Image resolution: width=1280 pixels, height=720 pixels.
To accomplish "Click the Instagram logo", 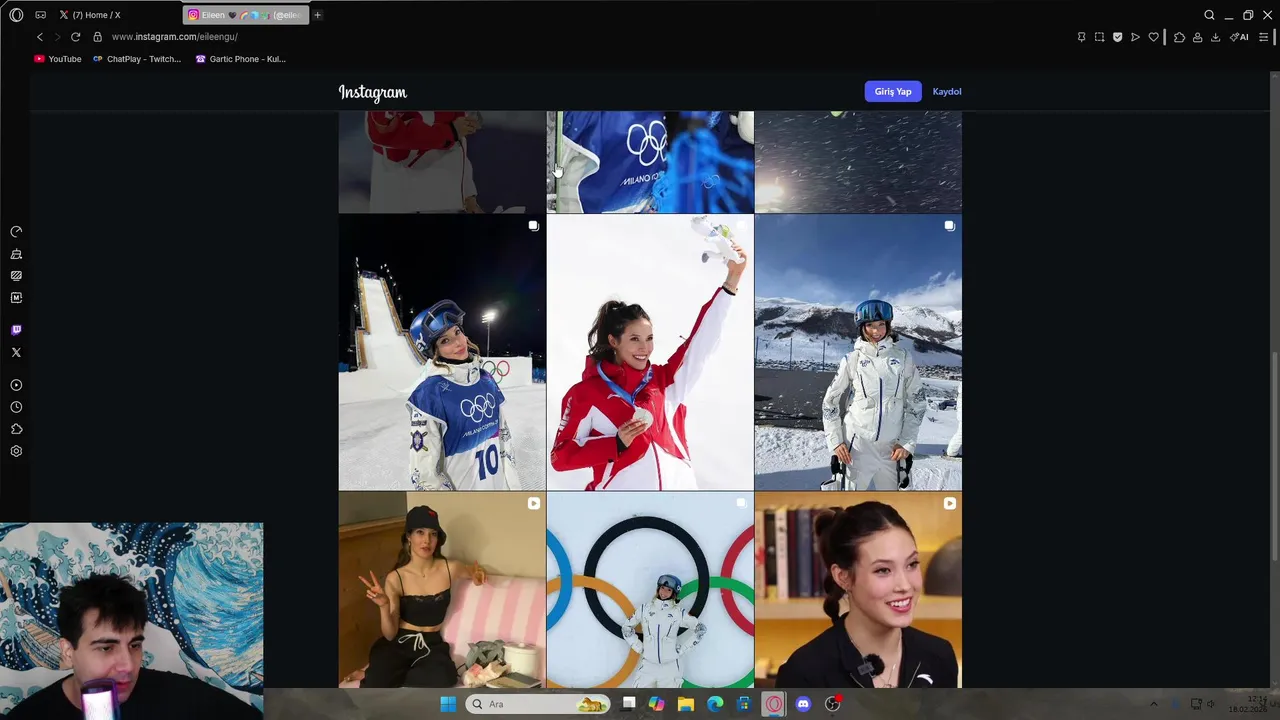I will (x=372, y=92).
